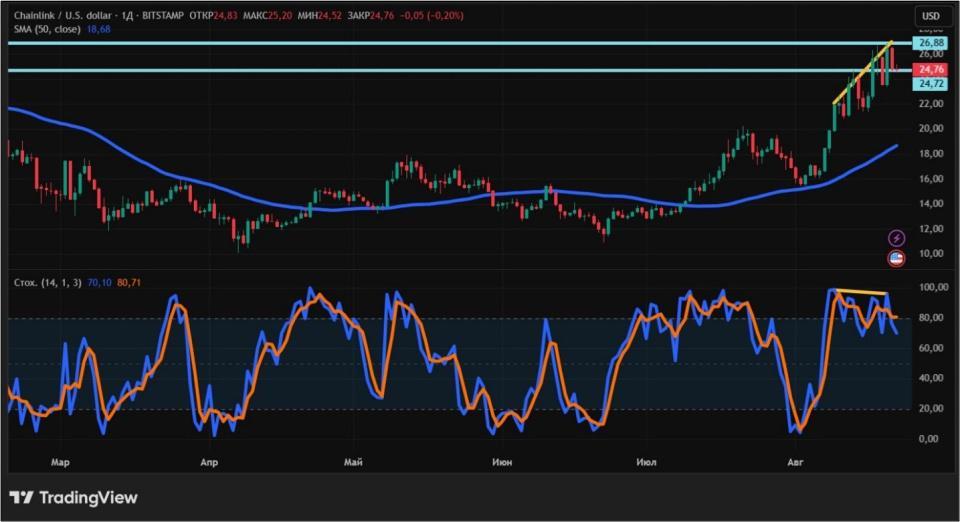Click the Мар label on time axis
Viewport: 960px width, 522px height.
[61, 463]
